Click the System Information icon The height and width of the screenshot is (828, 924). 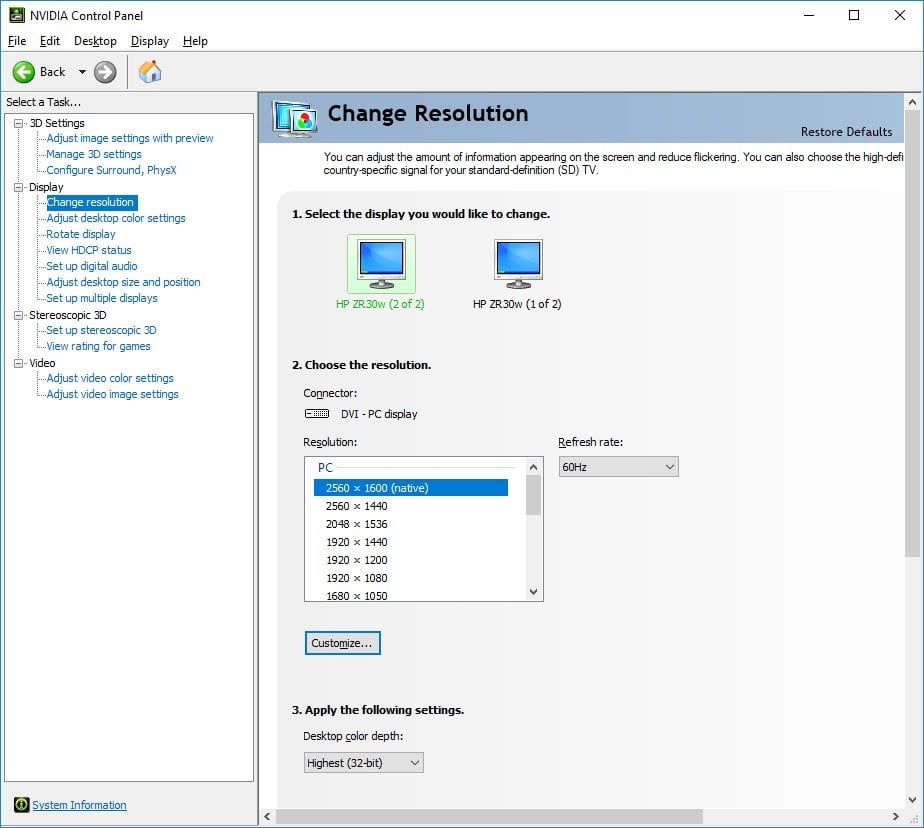pyautogui.click(x=22, y=804)
